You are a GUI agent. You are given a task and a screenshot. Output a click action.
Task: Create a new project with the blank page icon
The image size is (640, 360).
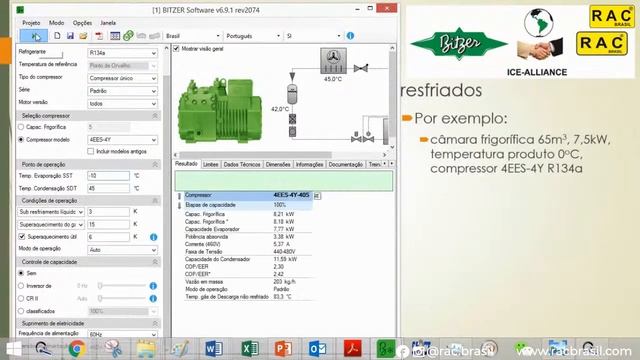pyautogui.click(x=57, y=36)
